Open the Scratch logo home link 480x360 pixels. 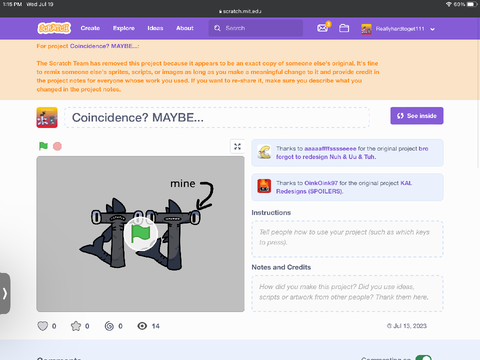coord(54,28)
